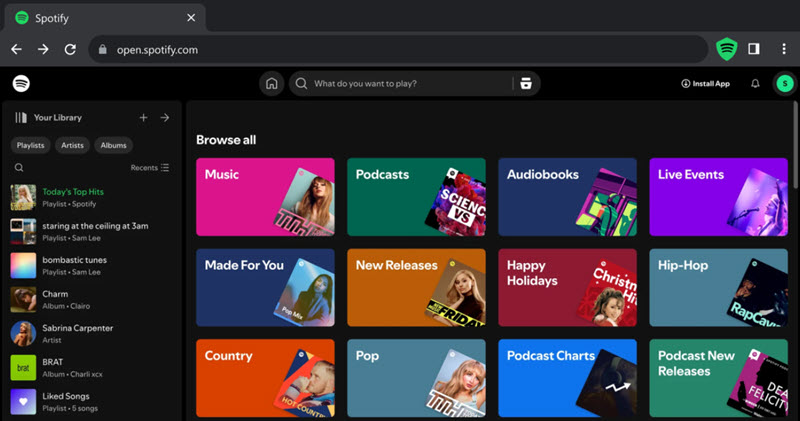Open Chrome three-dot menu
The image size is (800, 421).
click(x=783, y=48)
